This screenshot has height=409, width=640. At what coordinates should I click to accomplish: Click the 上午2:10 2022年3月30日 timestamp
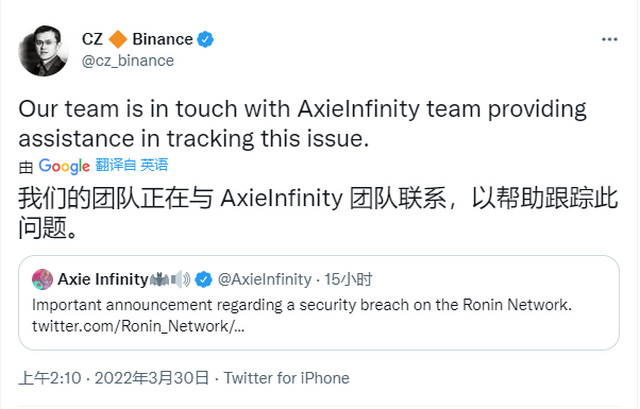(113, 378)
